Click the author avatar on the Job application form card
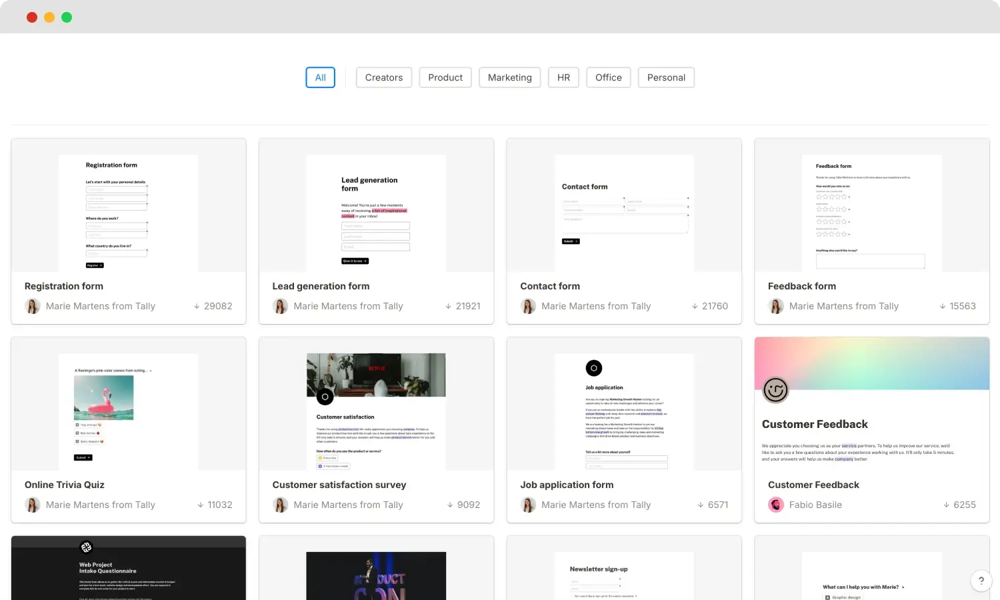This screenshot has width=1000, height=600. (x=528, y=505)
